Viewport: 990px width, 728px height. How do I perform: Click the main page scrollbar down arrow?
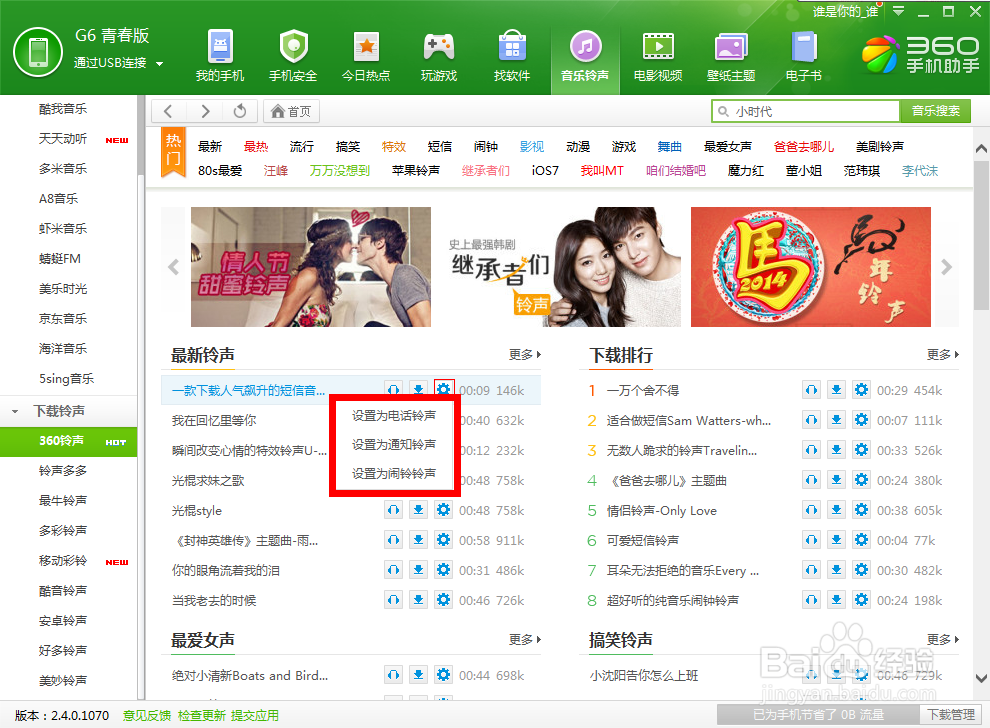coord(981,679)
